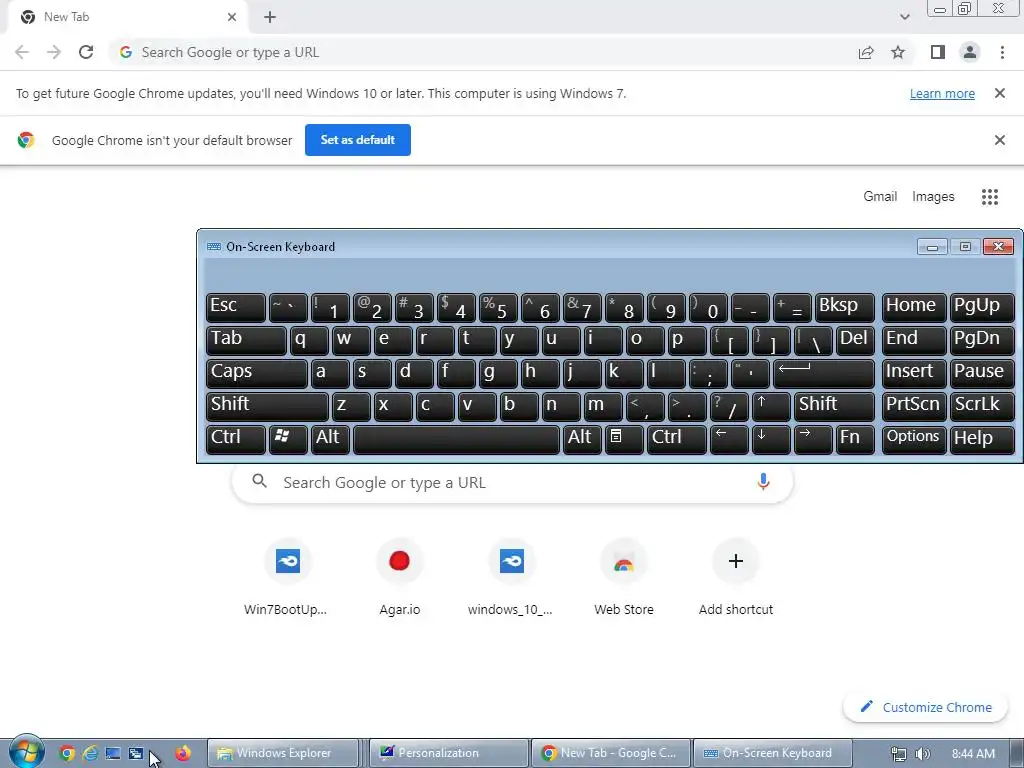
Task: Open the windows_10_ shortcut tile
Action: [x=511, y=577]
